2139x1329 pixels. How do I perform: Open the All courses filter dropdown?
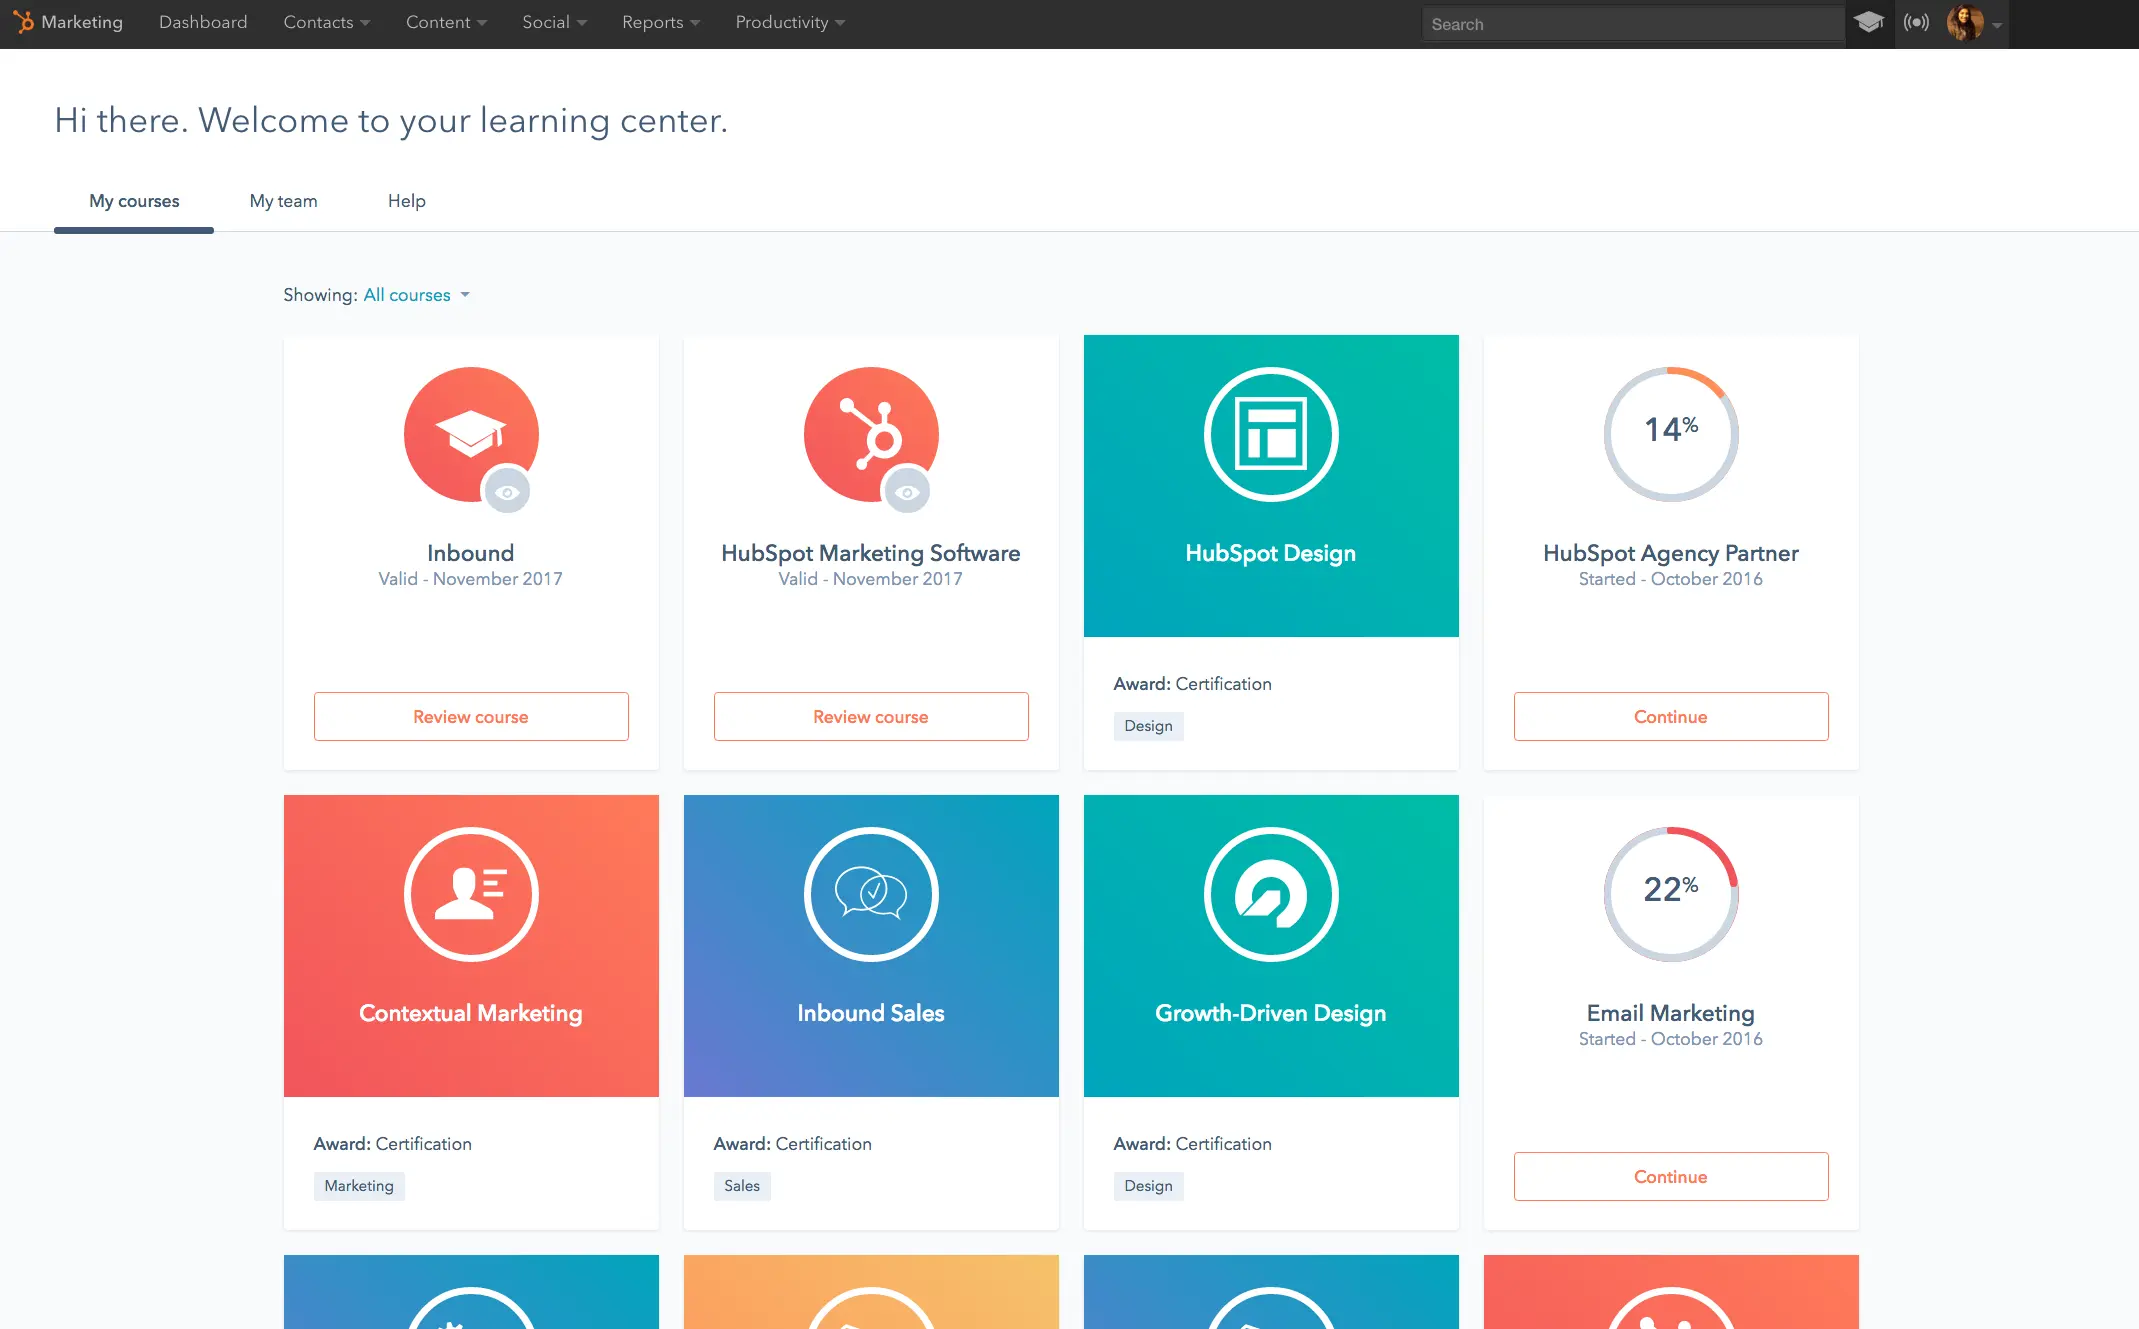(415, 294)
